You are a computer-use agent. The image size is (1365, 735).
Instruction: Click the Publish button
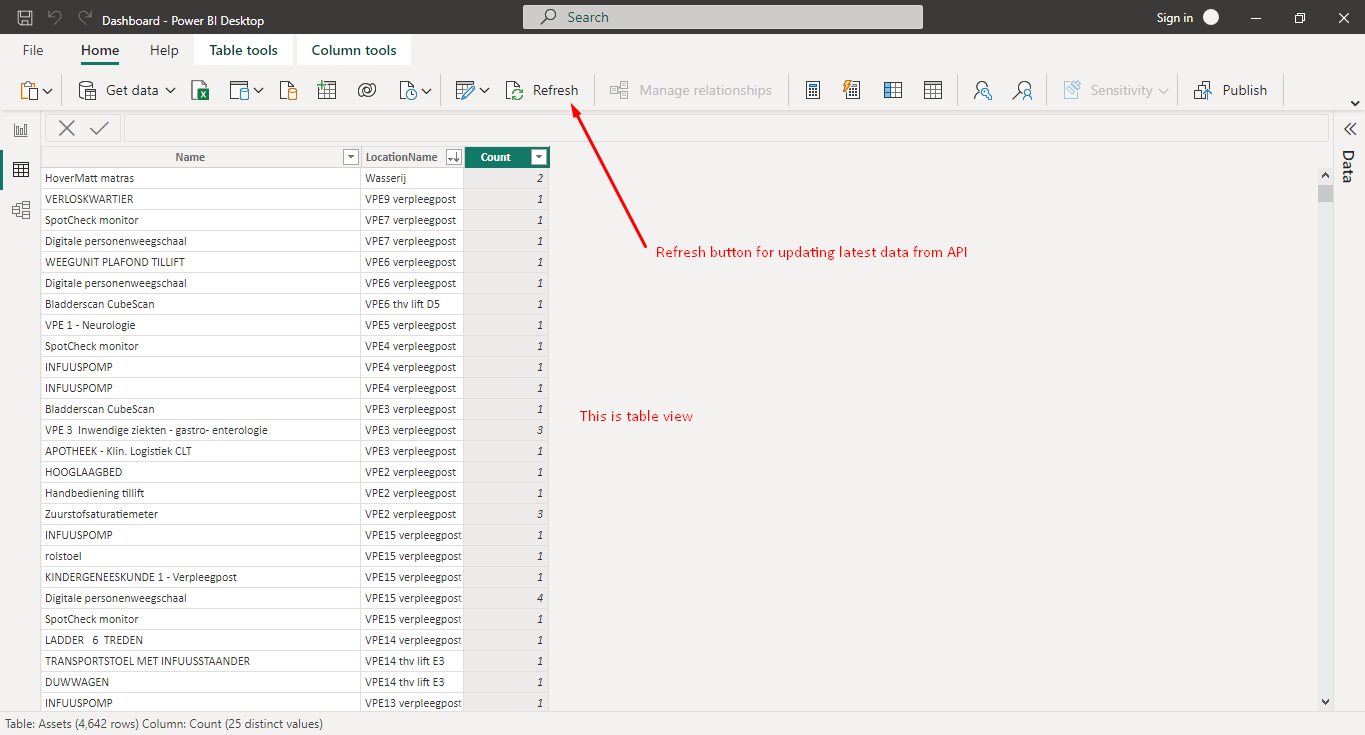click(1231, 91)
